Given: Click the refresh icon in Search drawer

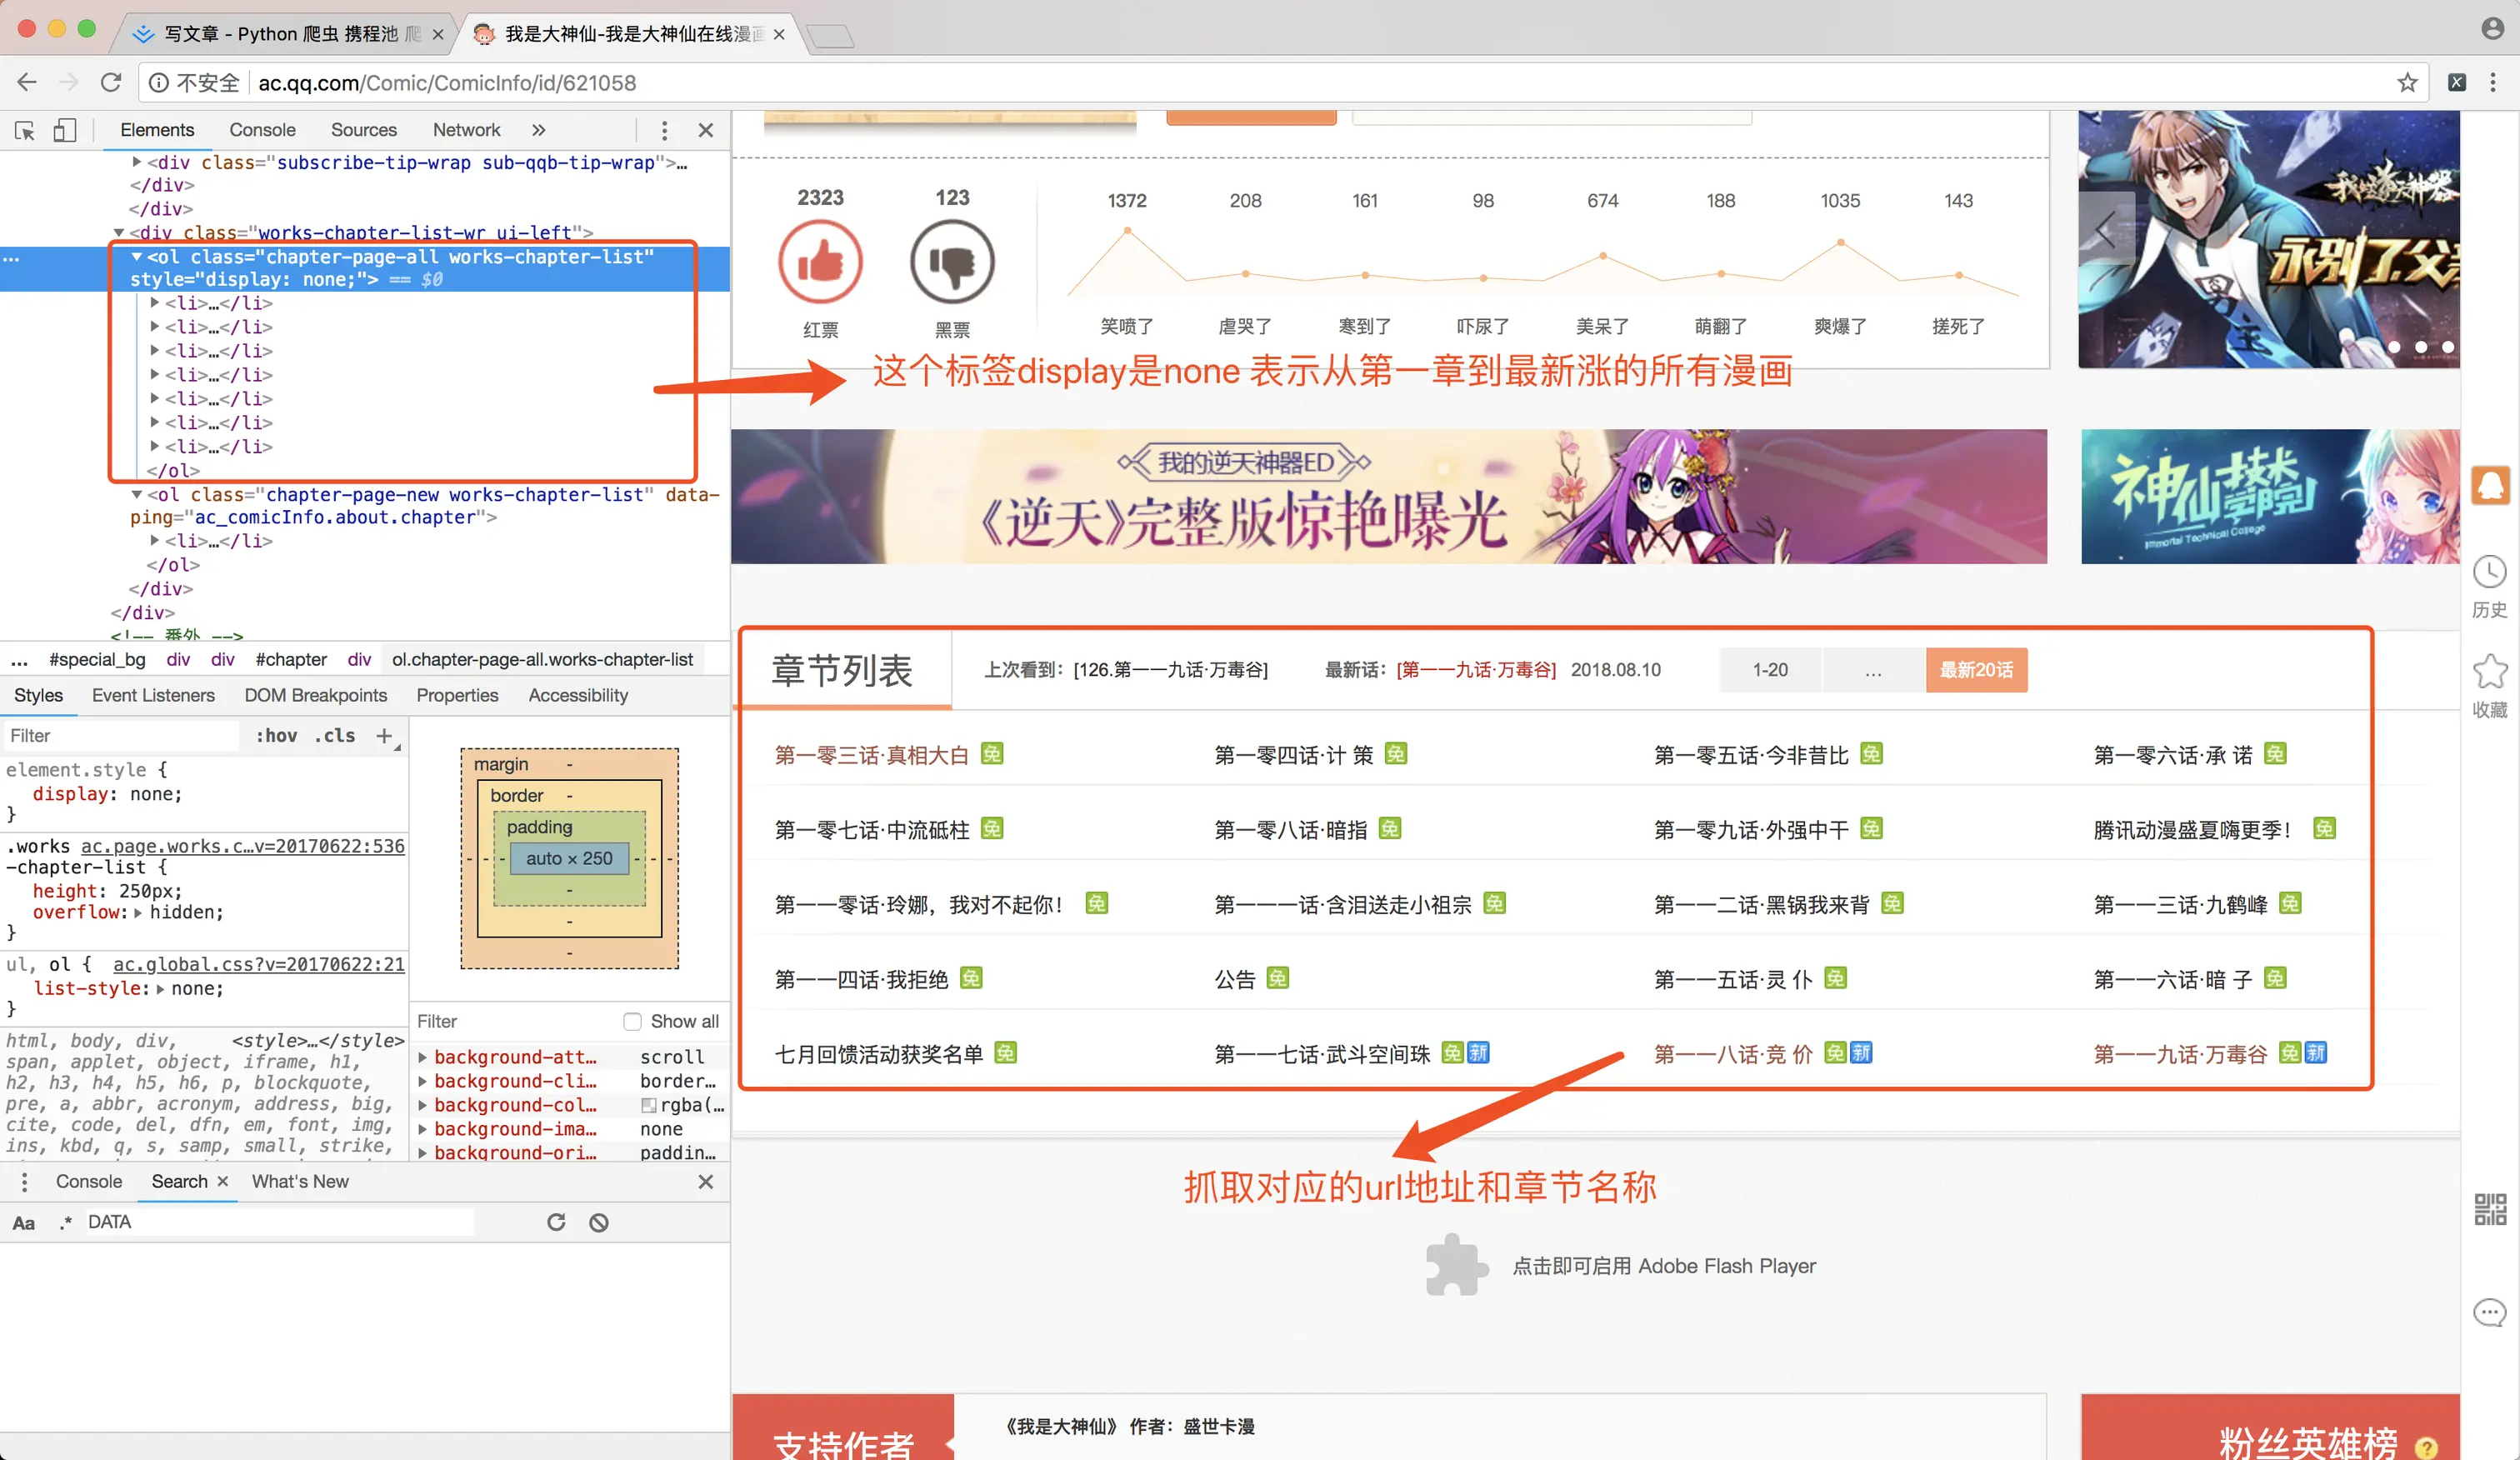Looking at the screenshot, I should point(556,1222).
